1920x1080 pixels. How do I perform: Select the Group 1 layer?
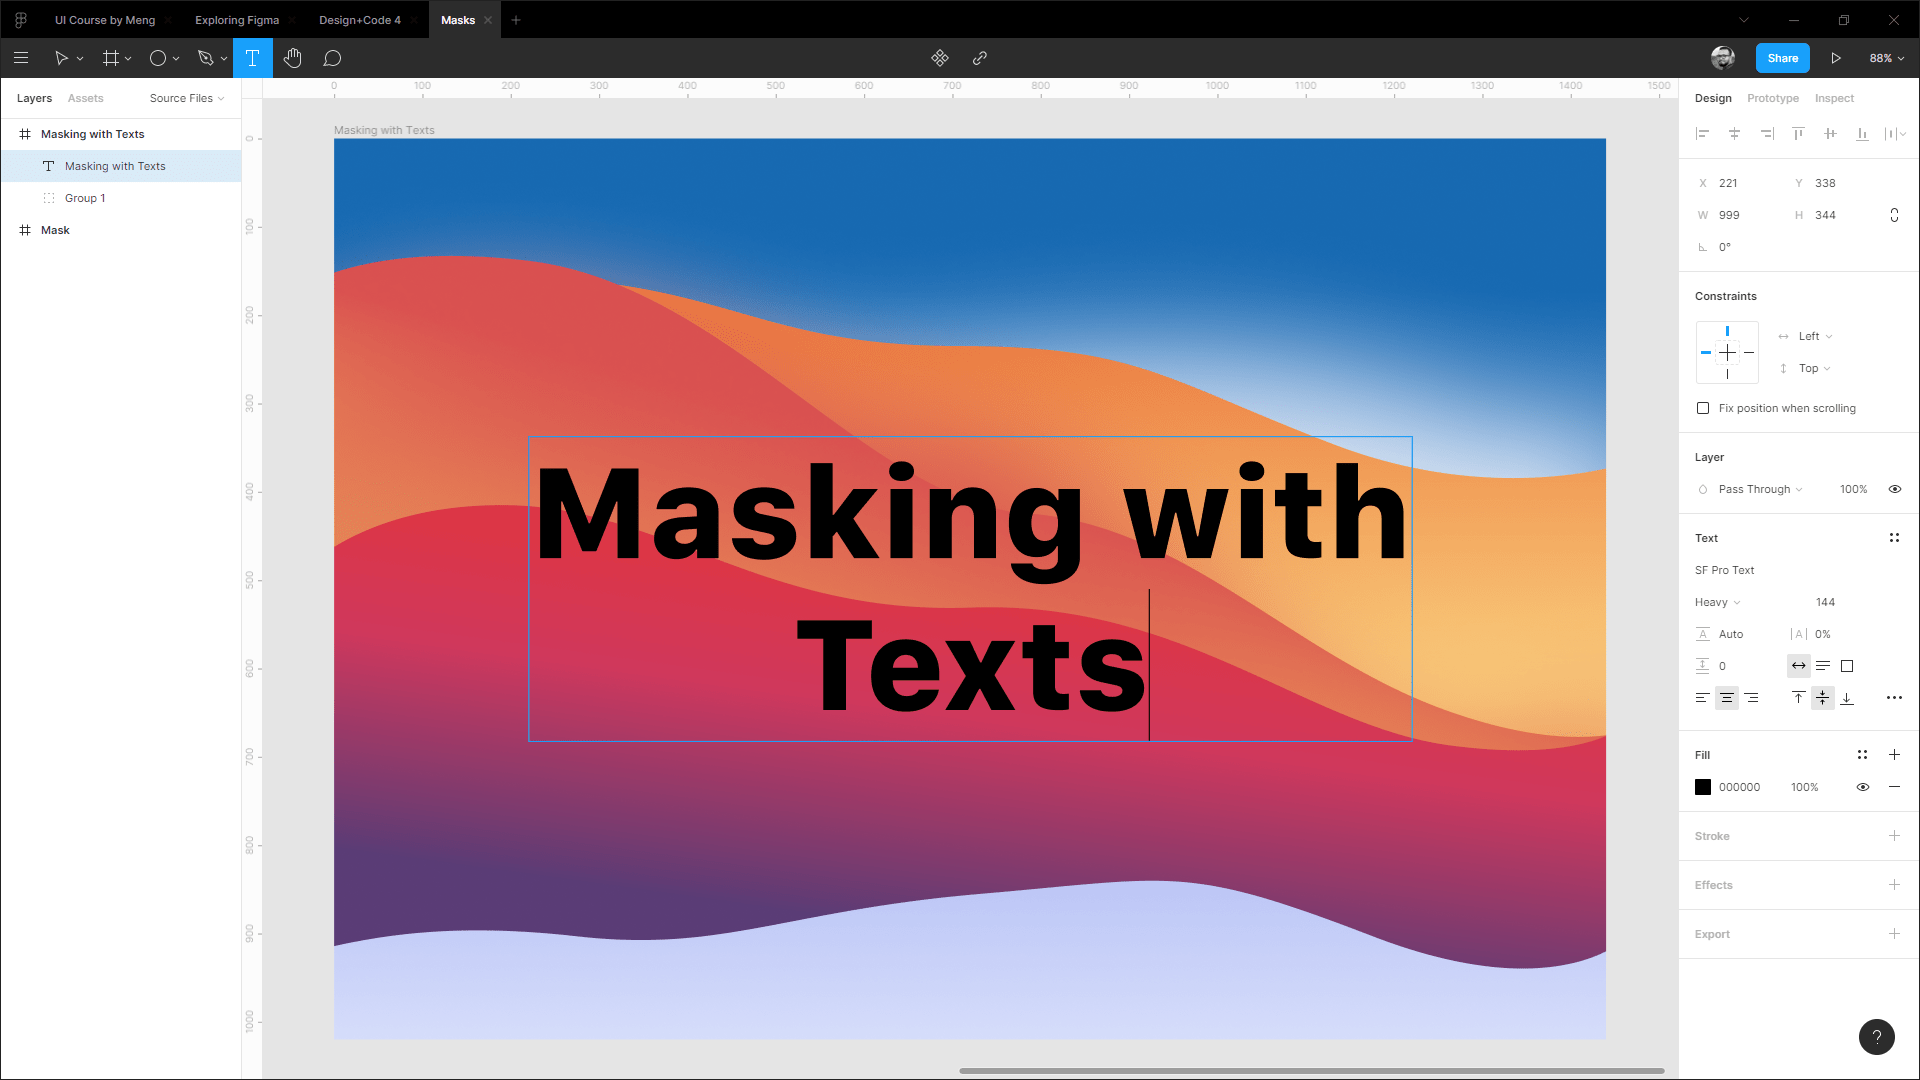click(85, 198)
